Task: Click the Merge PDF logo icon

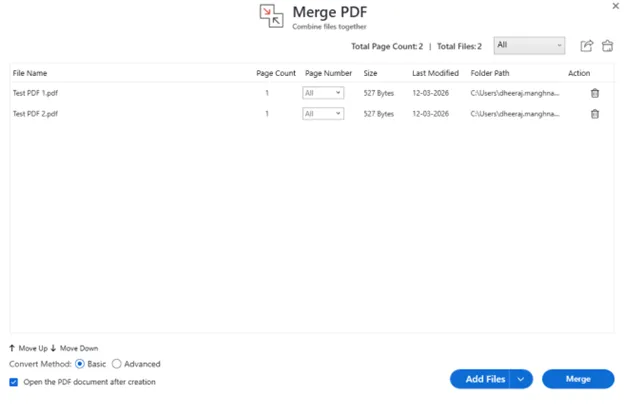Action: click(x=271, y=16)
